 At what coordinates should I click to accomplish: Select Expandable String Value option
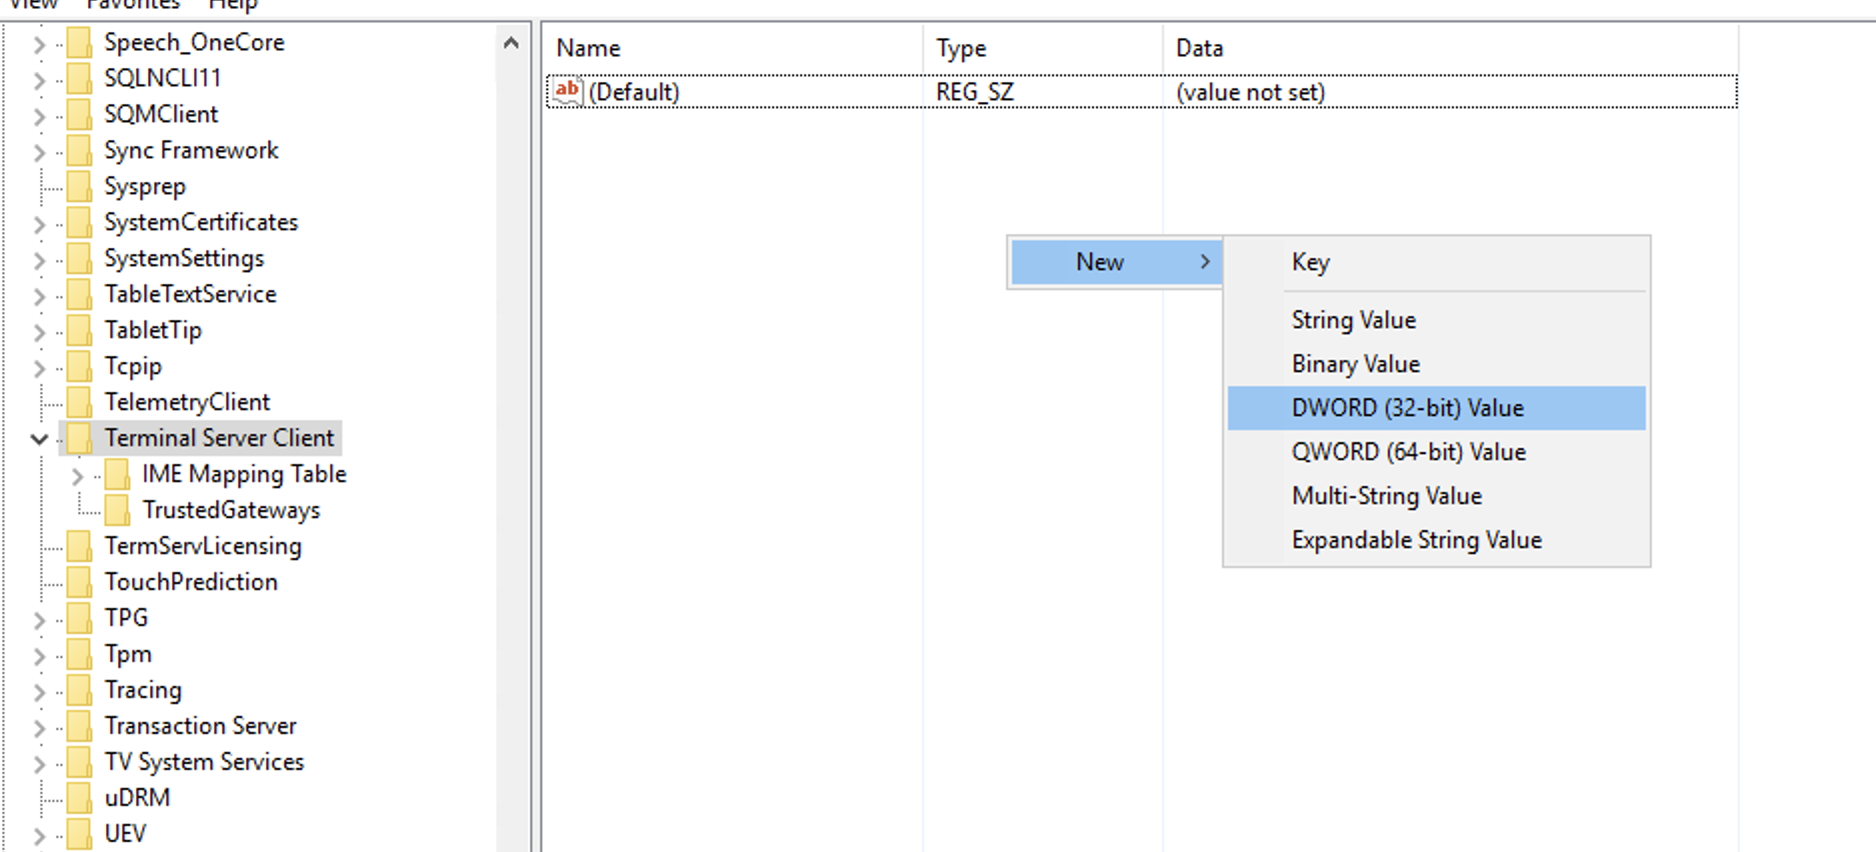tap(1416, 540)
